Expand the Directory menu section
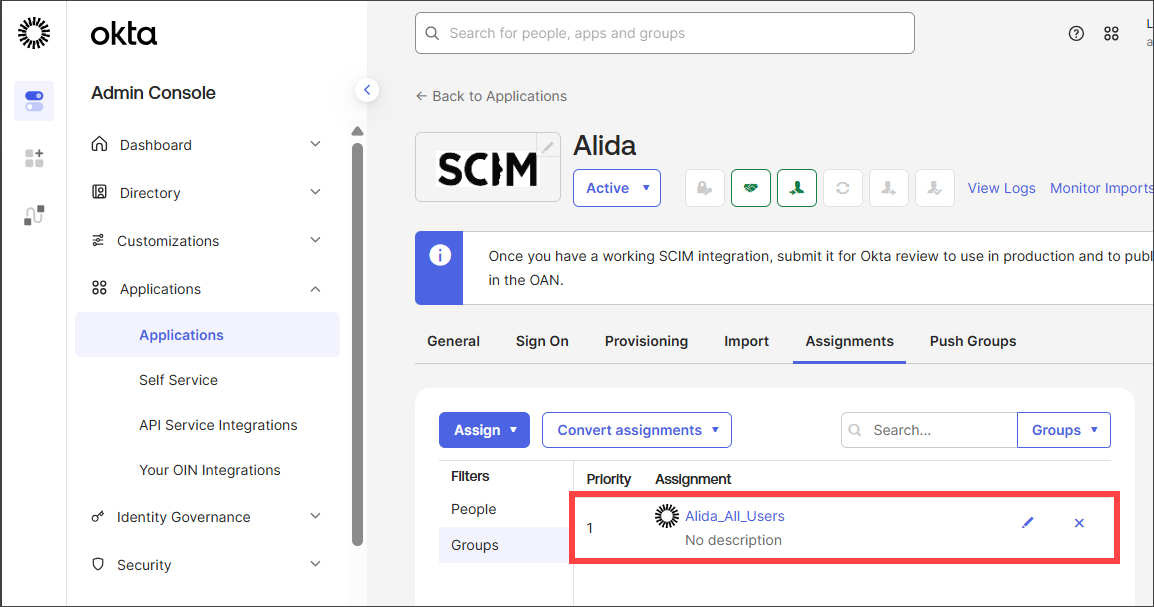The width and height of the screenshot is (1154, 607). click(316, 192)
